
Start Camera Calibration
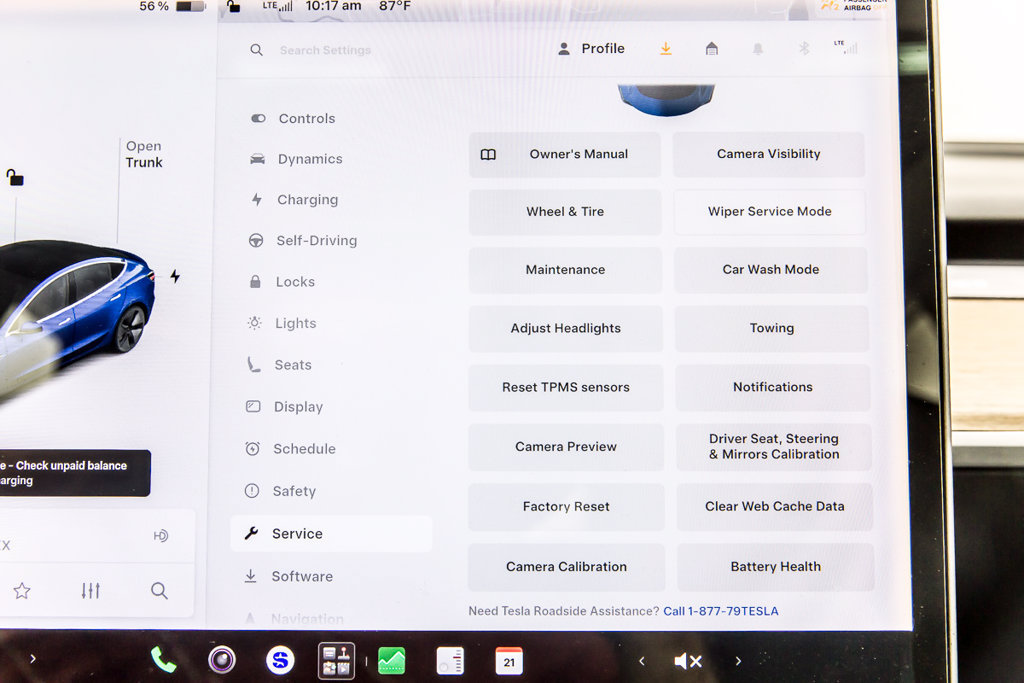[566, 567]
